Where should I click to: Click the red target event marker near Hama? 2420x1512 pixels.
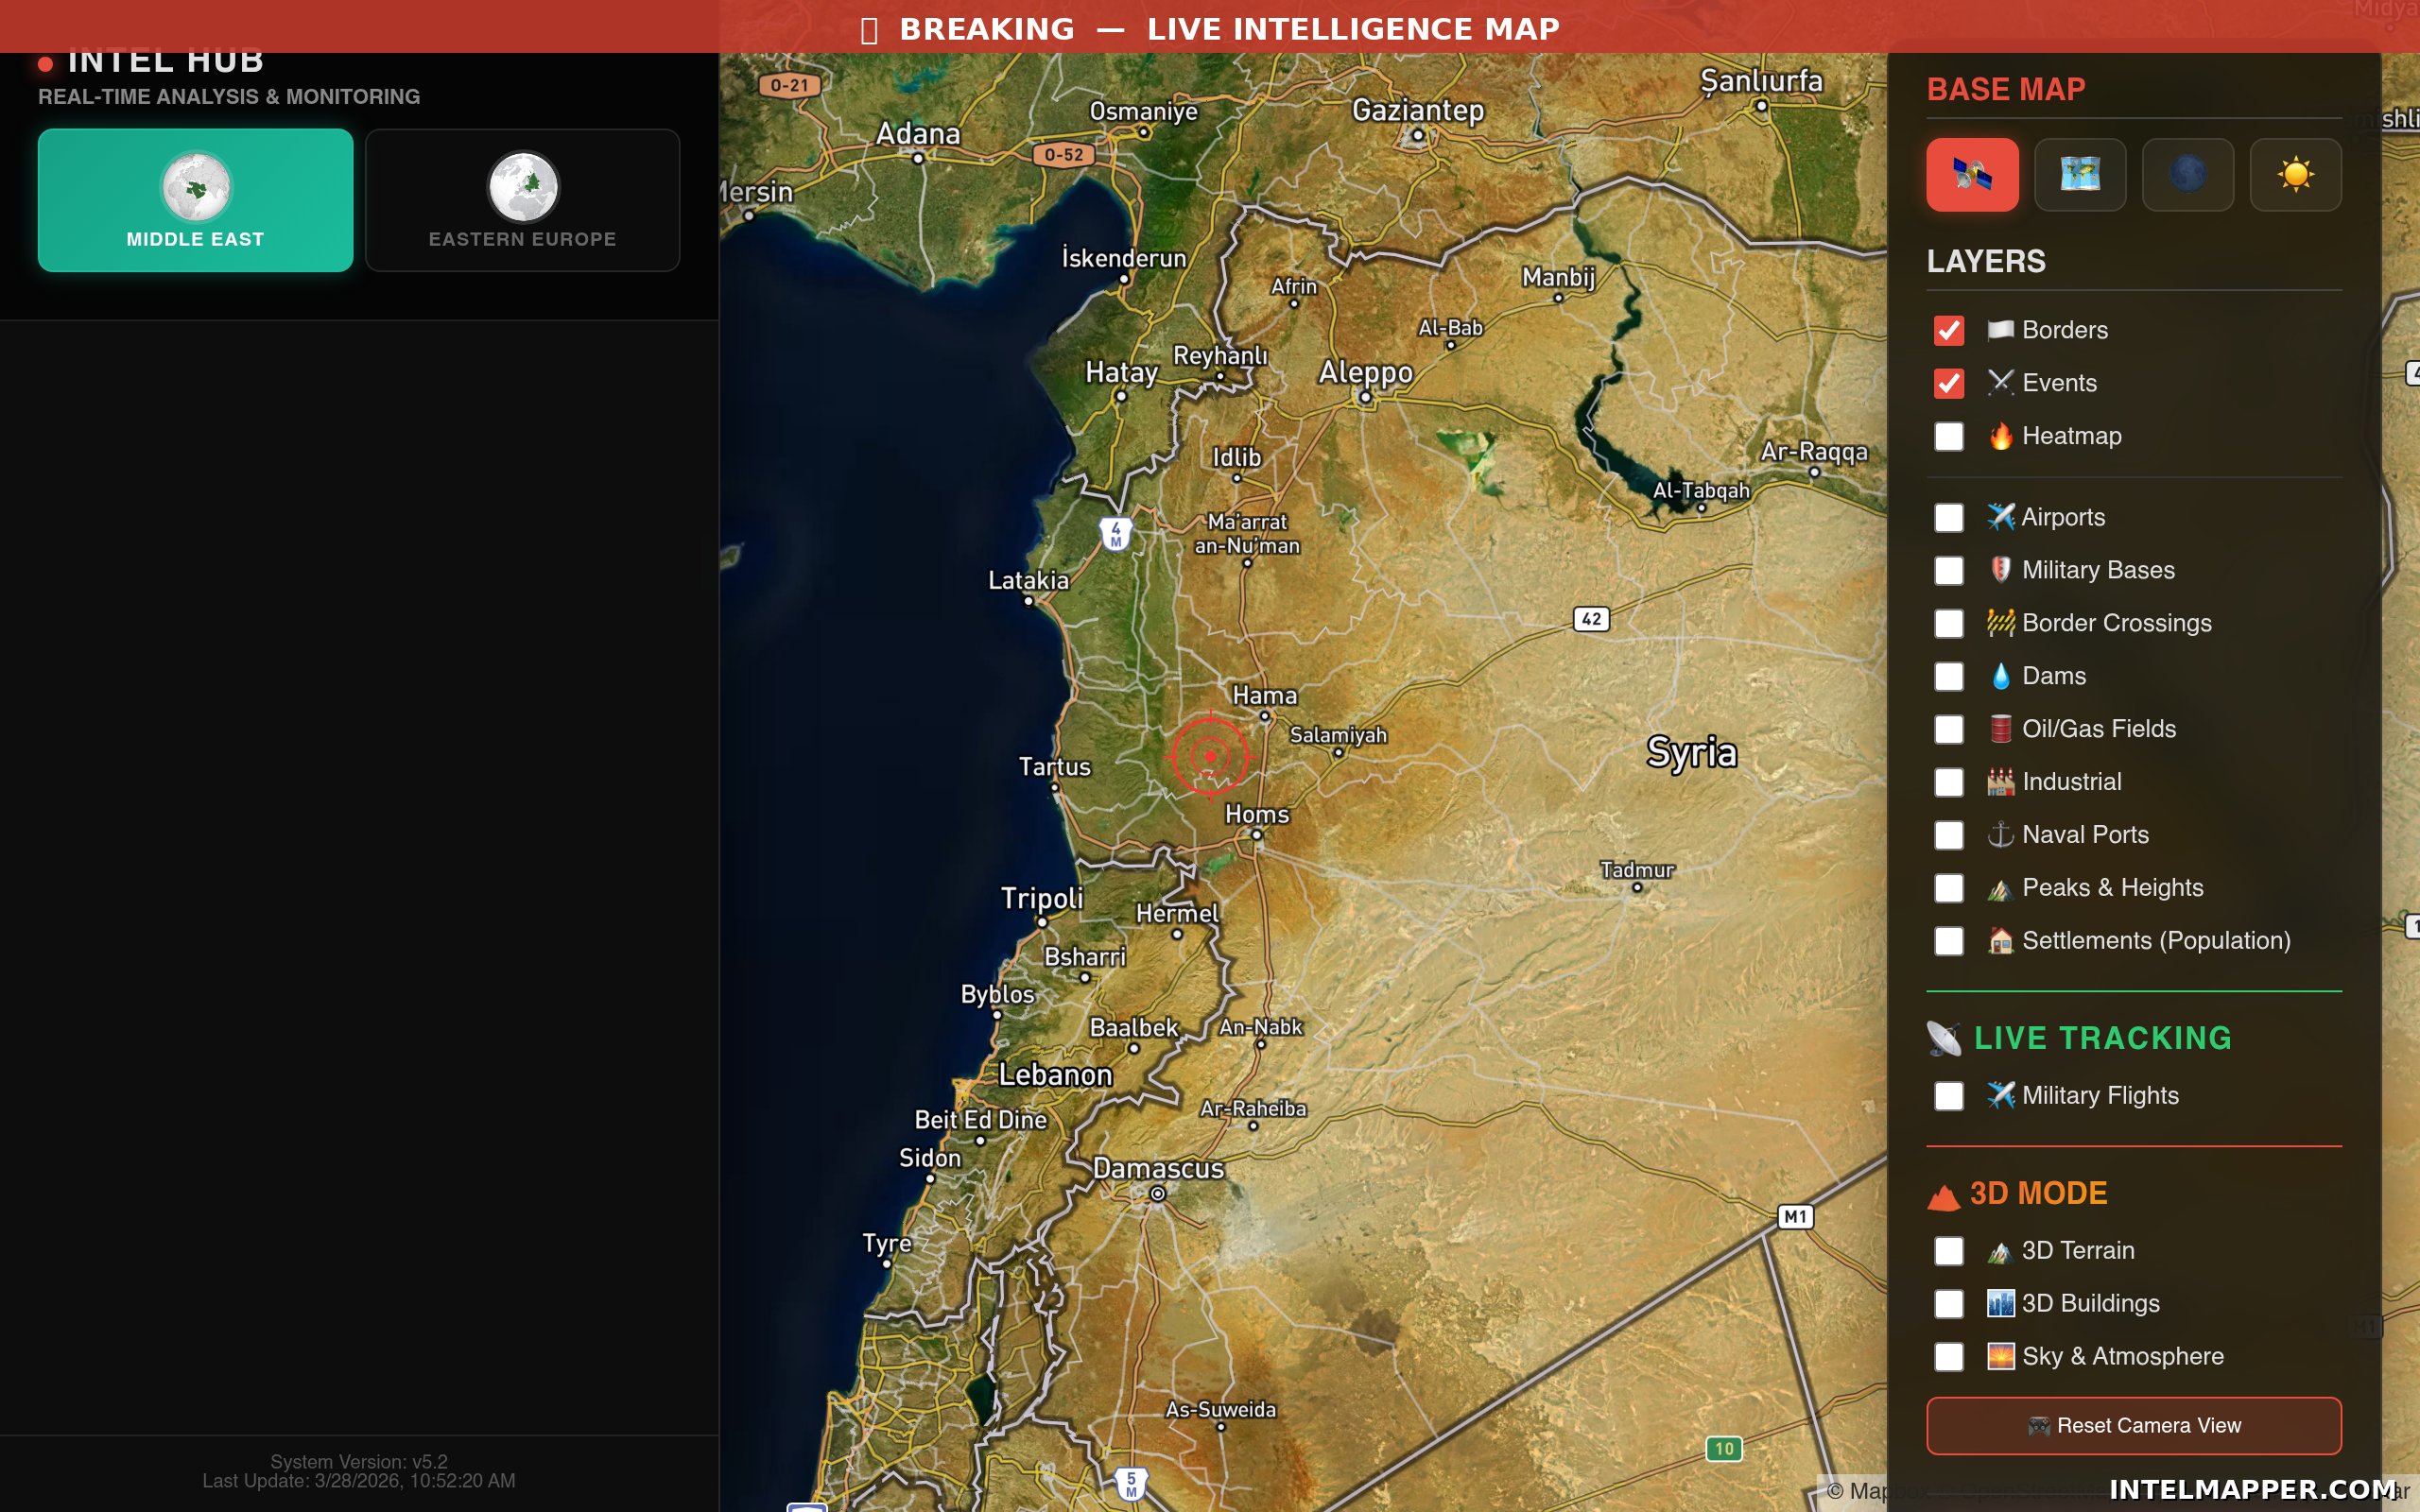(x=1210, y=756)
